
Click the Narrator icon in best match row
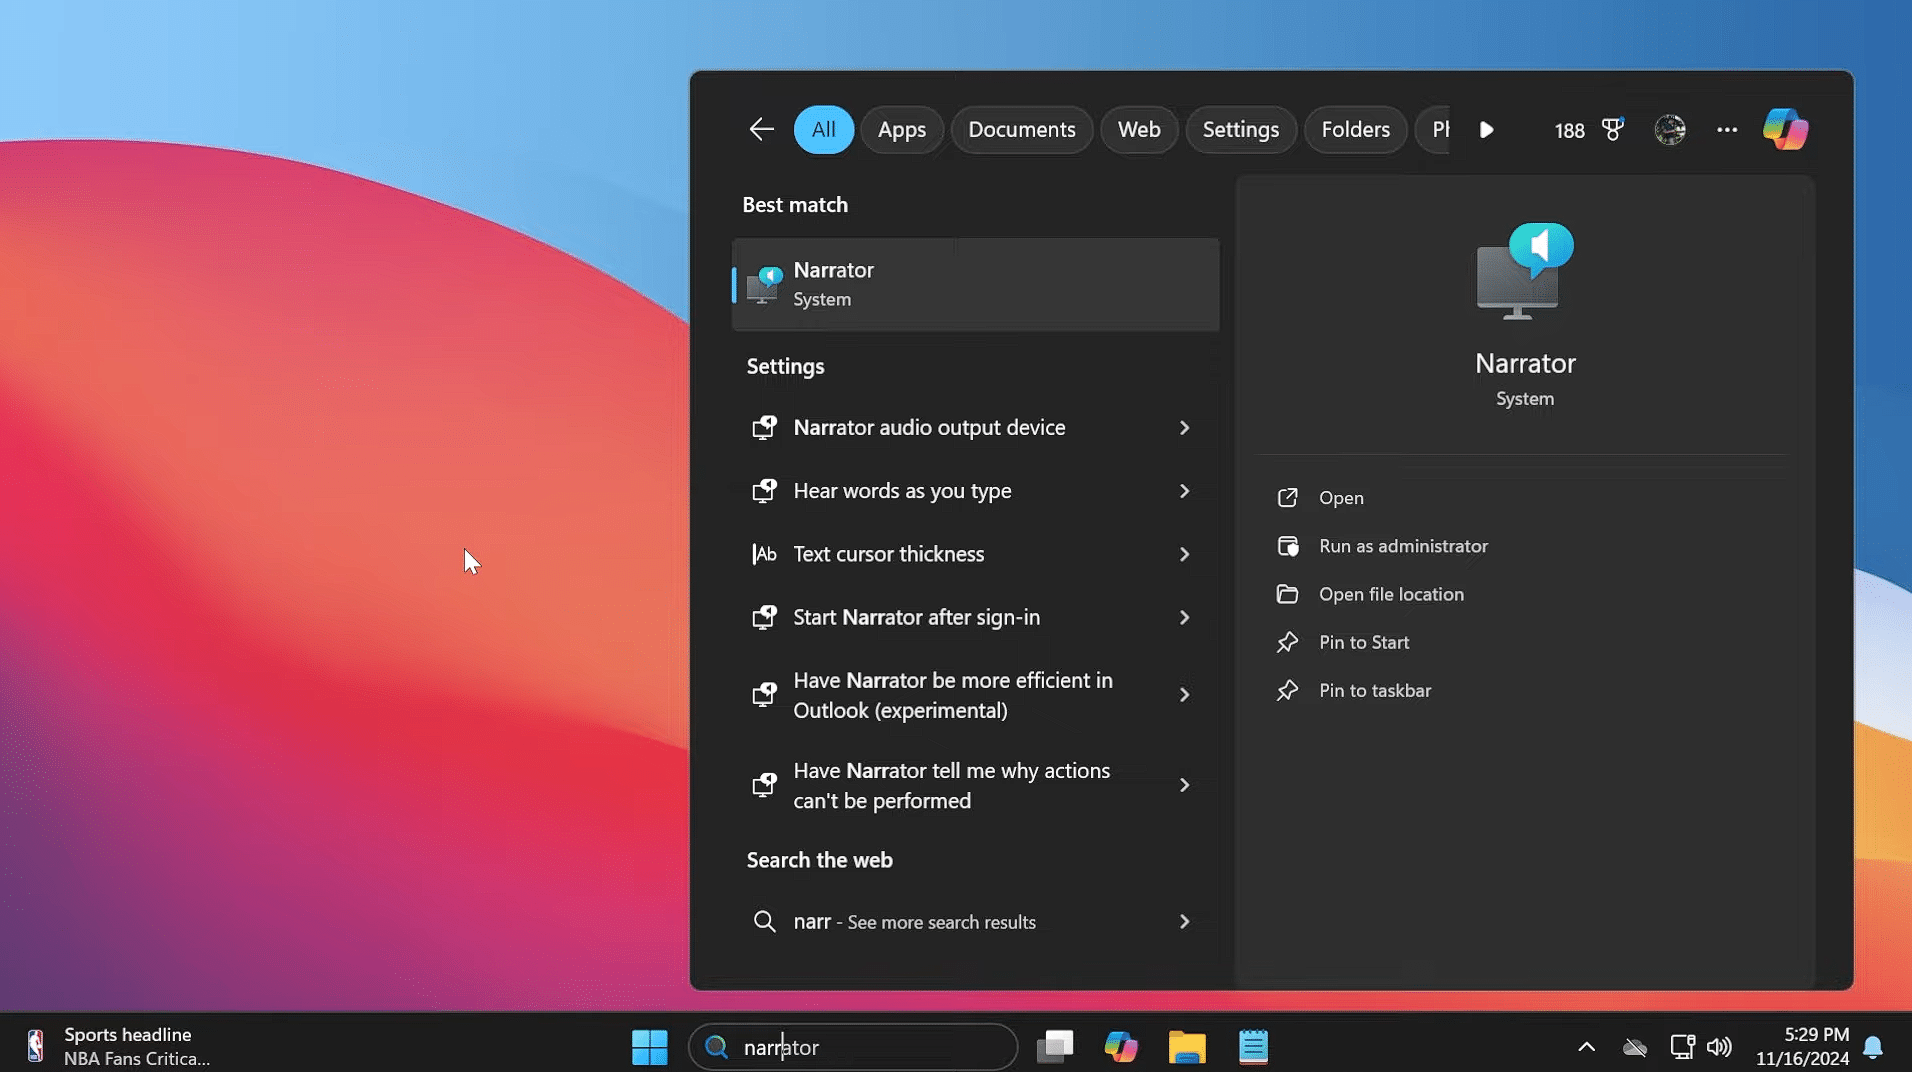point(764,284)
